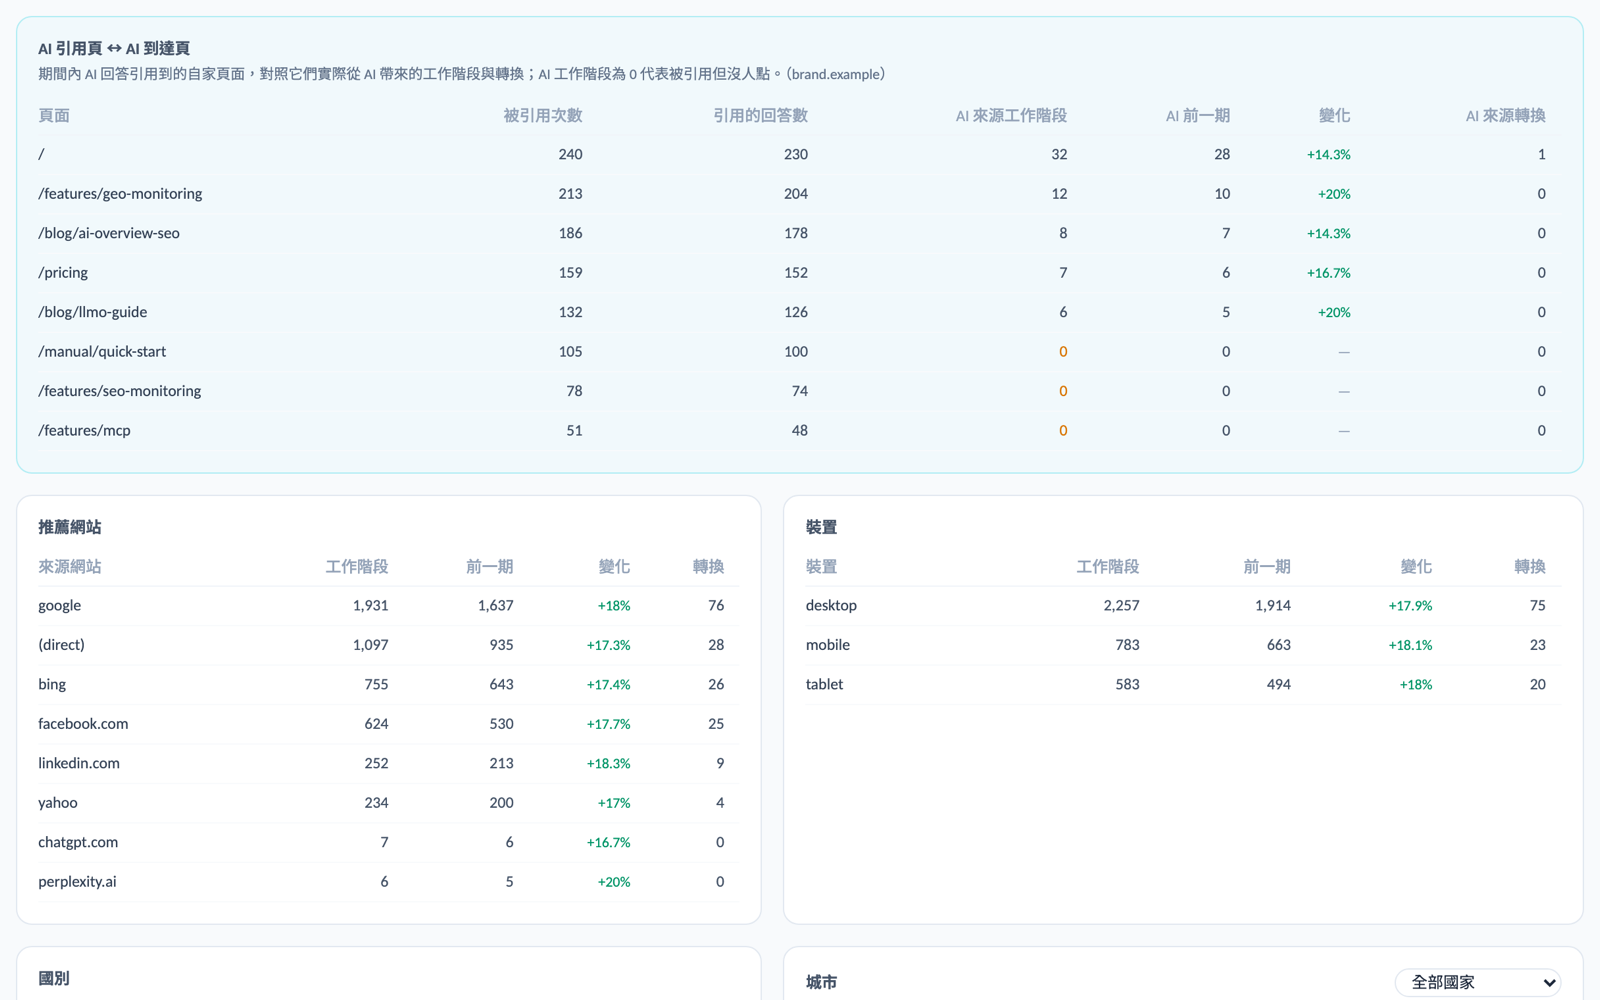Click the +18.3% change for linkedin.com
This screenshot has width=1600, height=1000.
click(x=608, y=763)
